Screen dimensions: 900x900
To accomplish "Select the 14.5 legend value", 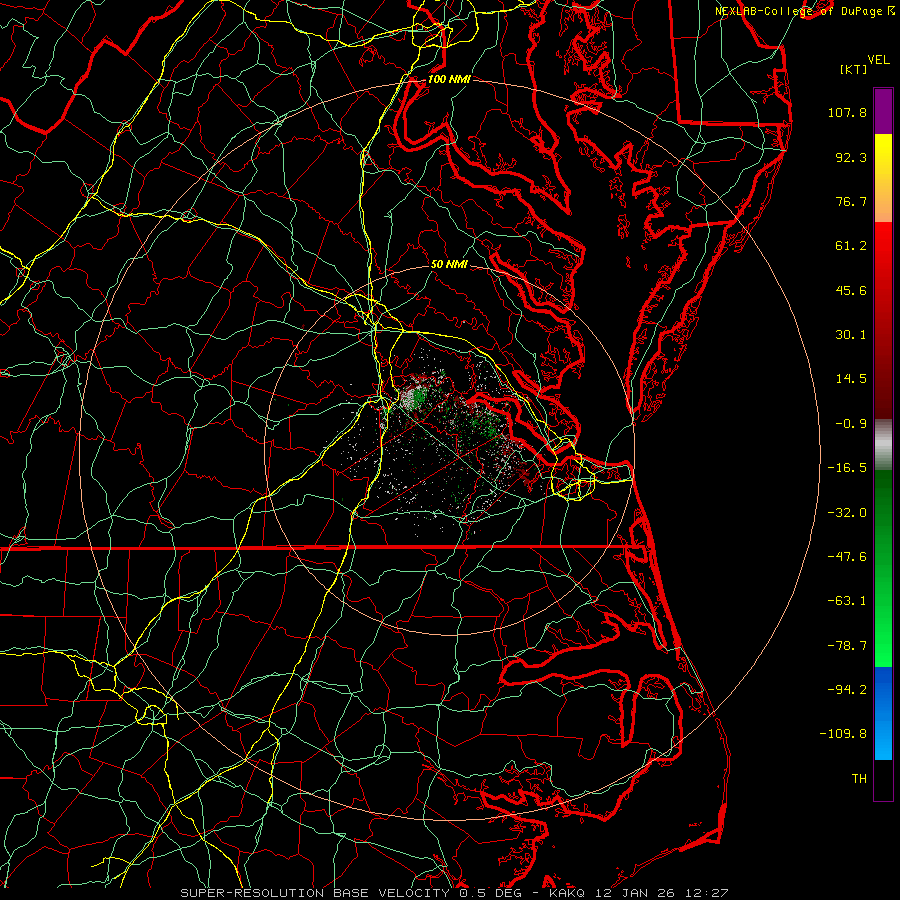I will [x=851, y=379].
